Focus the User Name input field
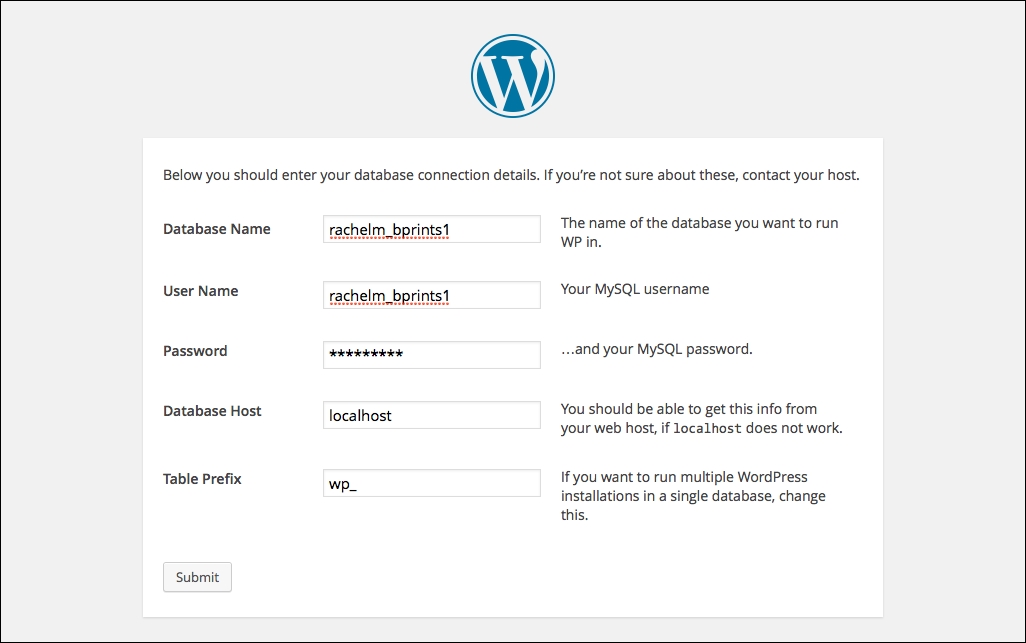This screenshot has width=1026, height=643. click(432, 295)
